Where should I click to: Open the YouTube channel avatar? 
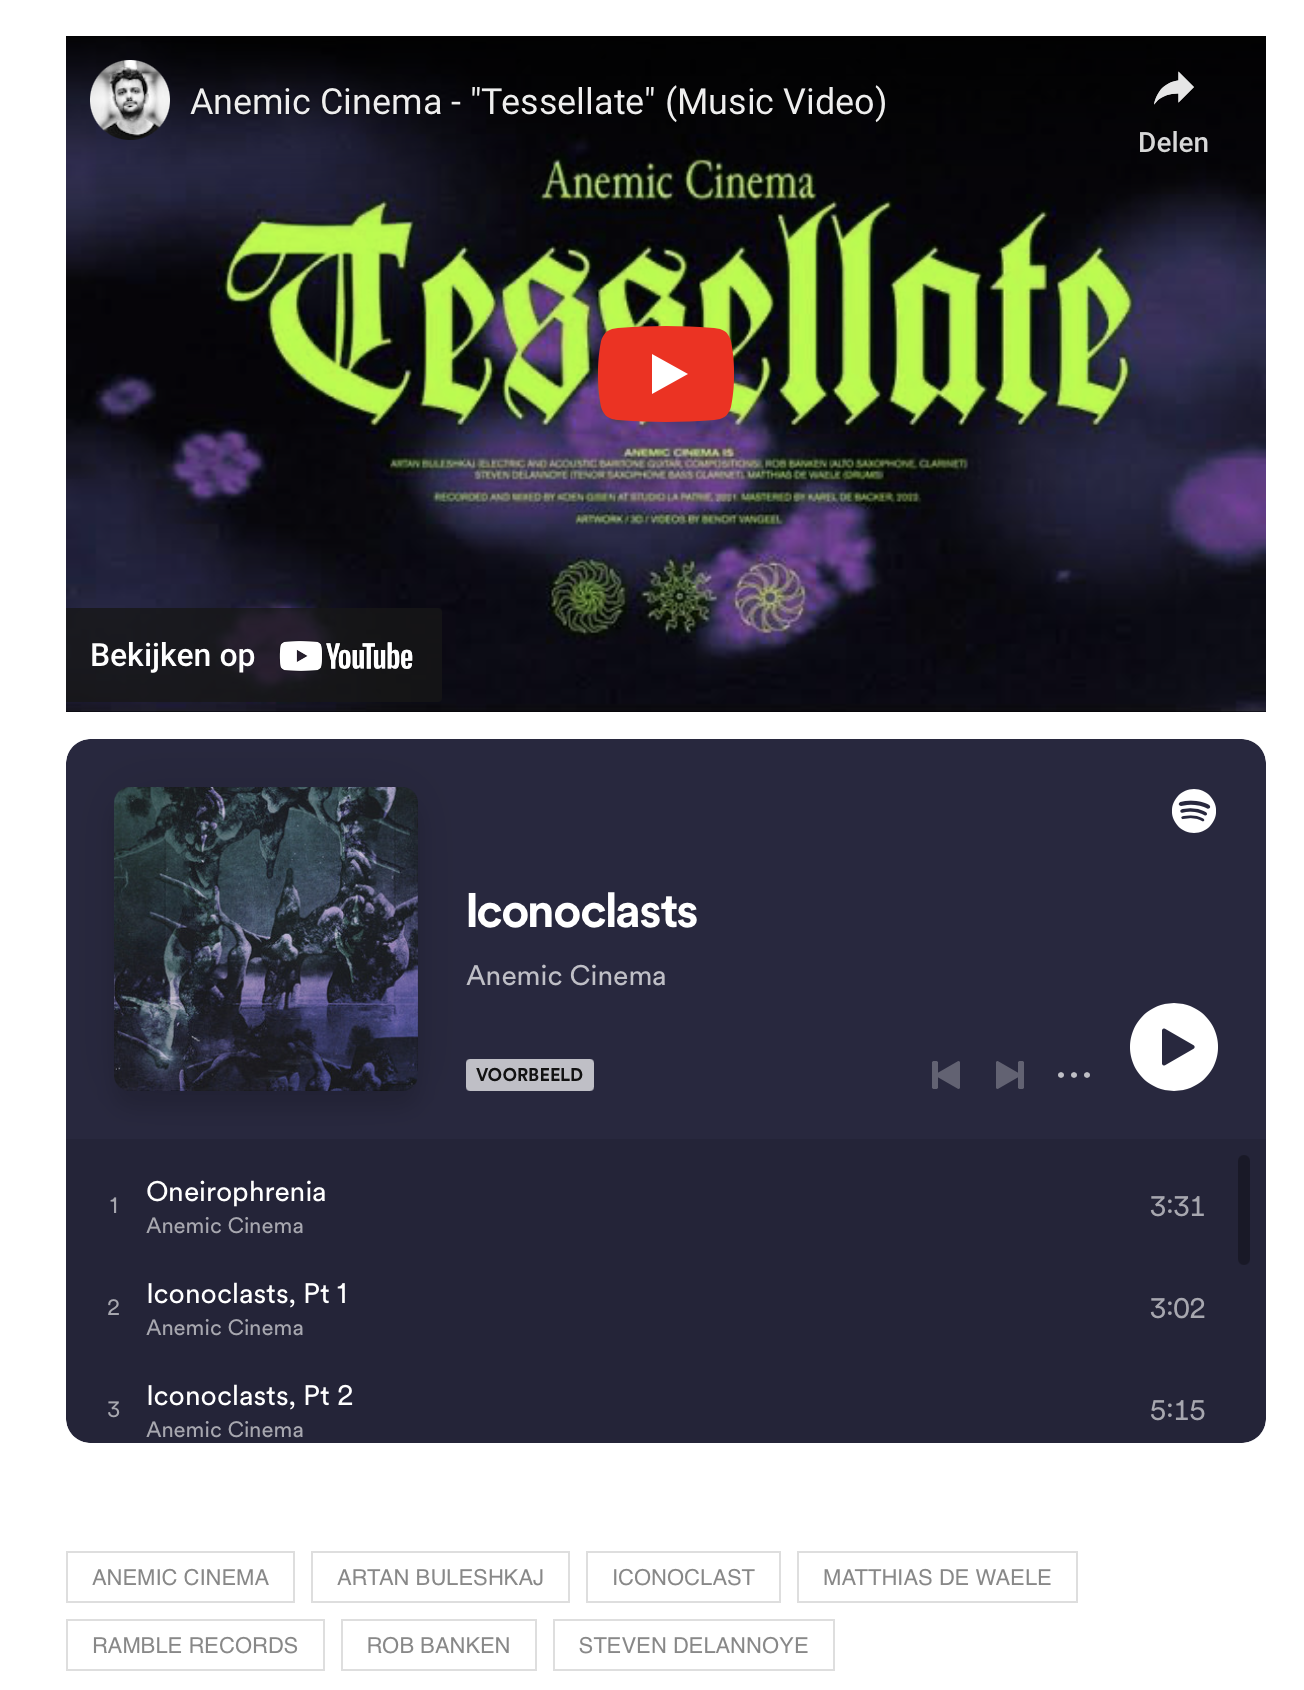[x=130, y=99]
